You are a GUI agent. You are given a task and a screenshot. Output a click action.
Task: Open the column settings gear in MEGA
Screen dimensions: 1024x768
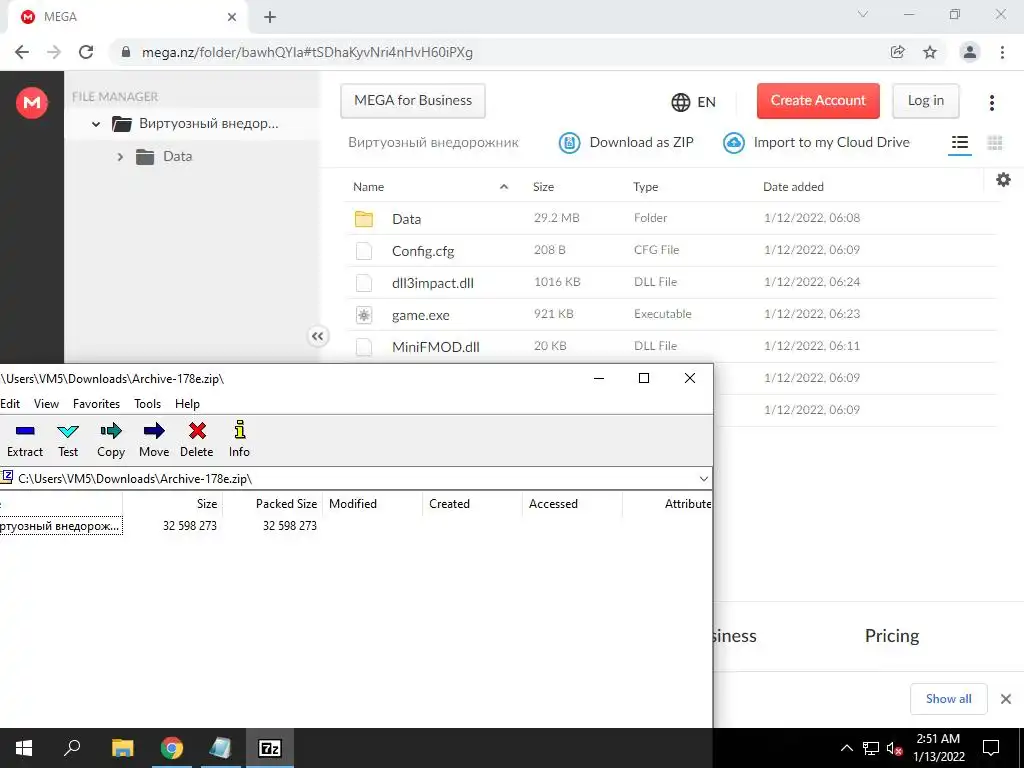pos(1003,180)
